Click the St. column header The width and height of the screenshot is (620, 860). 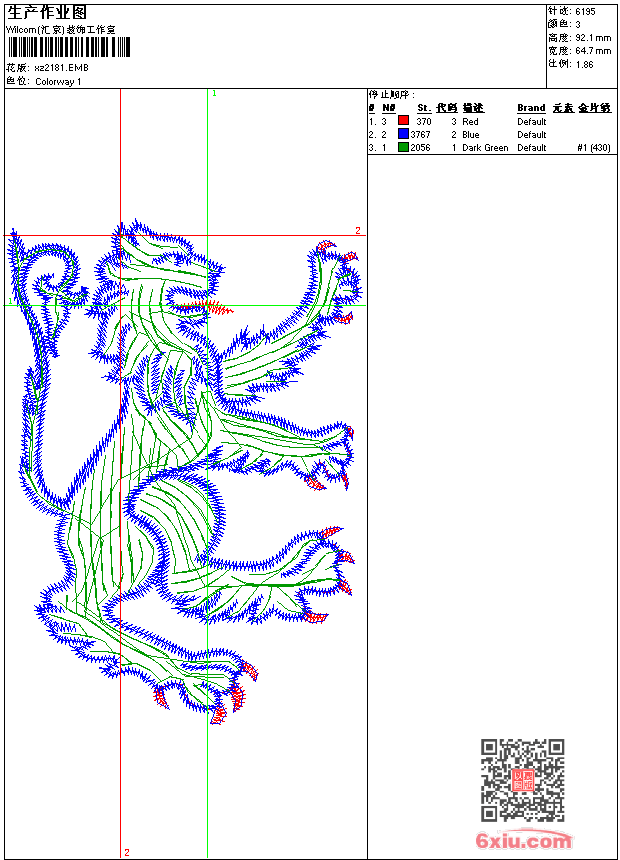424,108
